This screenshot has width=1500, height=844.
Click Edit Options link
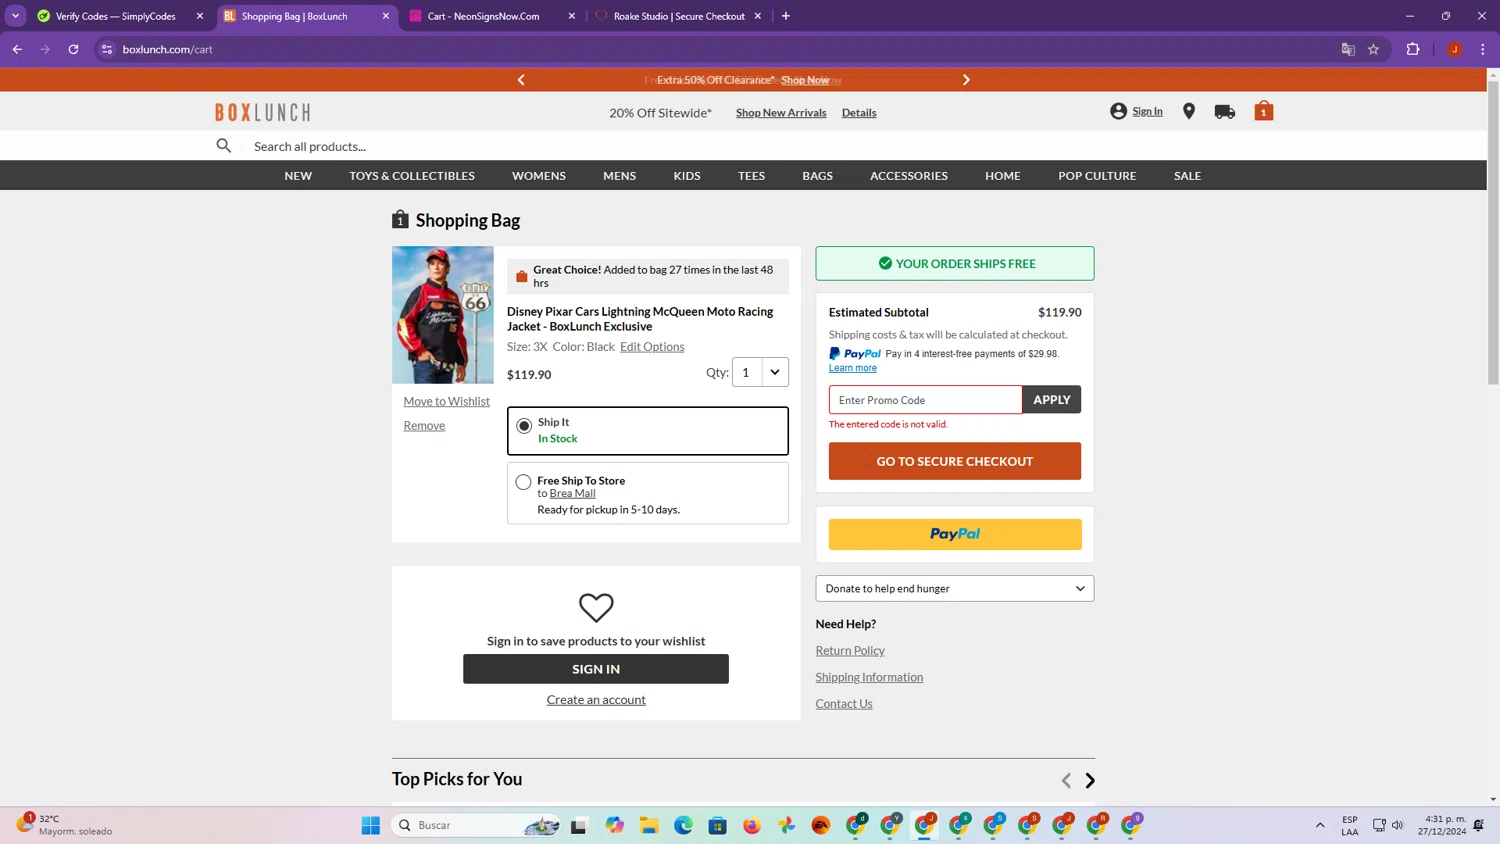(x=652, y=347)
